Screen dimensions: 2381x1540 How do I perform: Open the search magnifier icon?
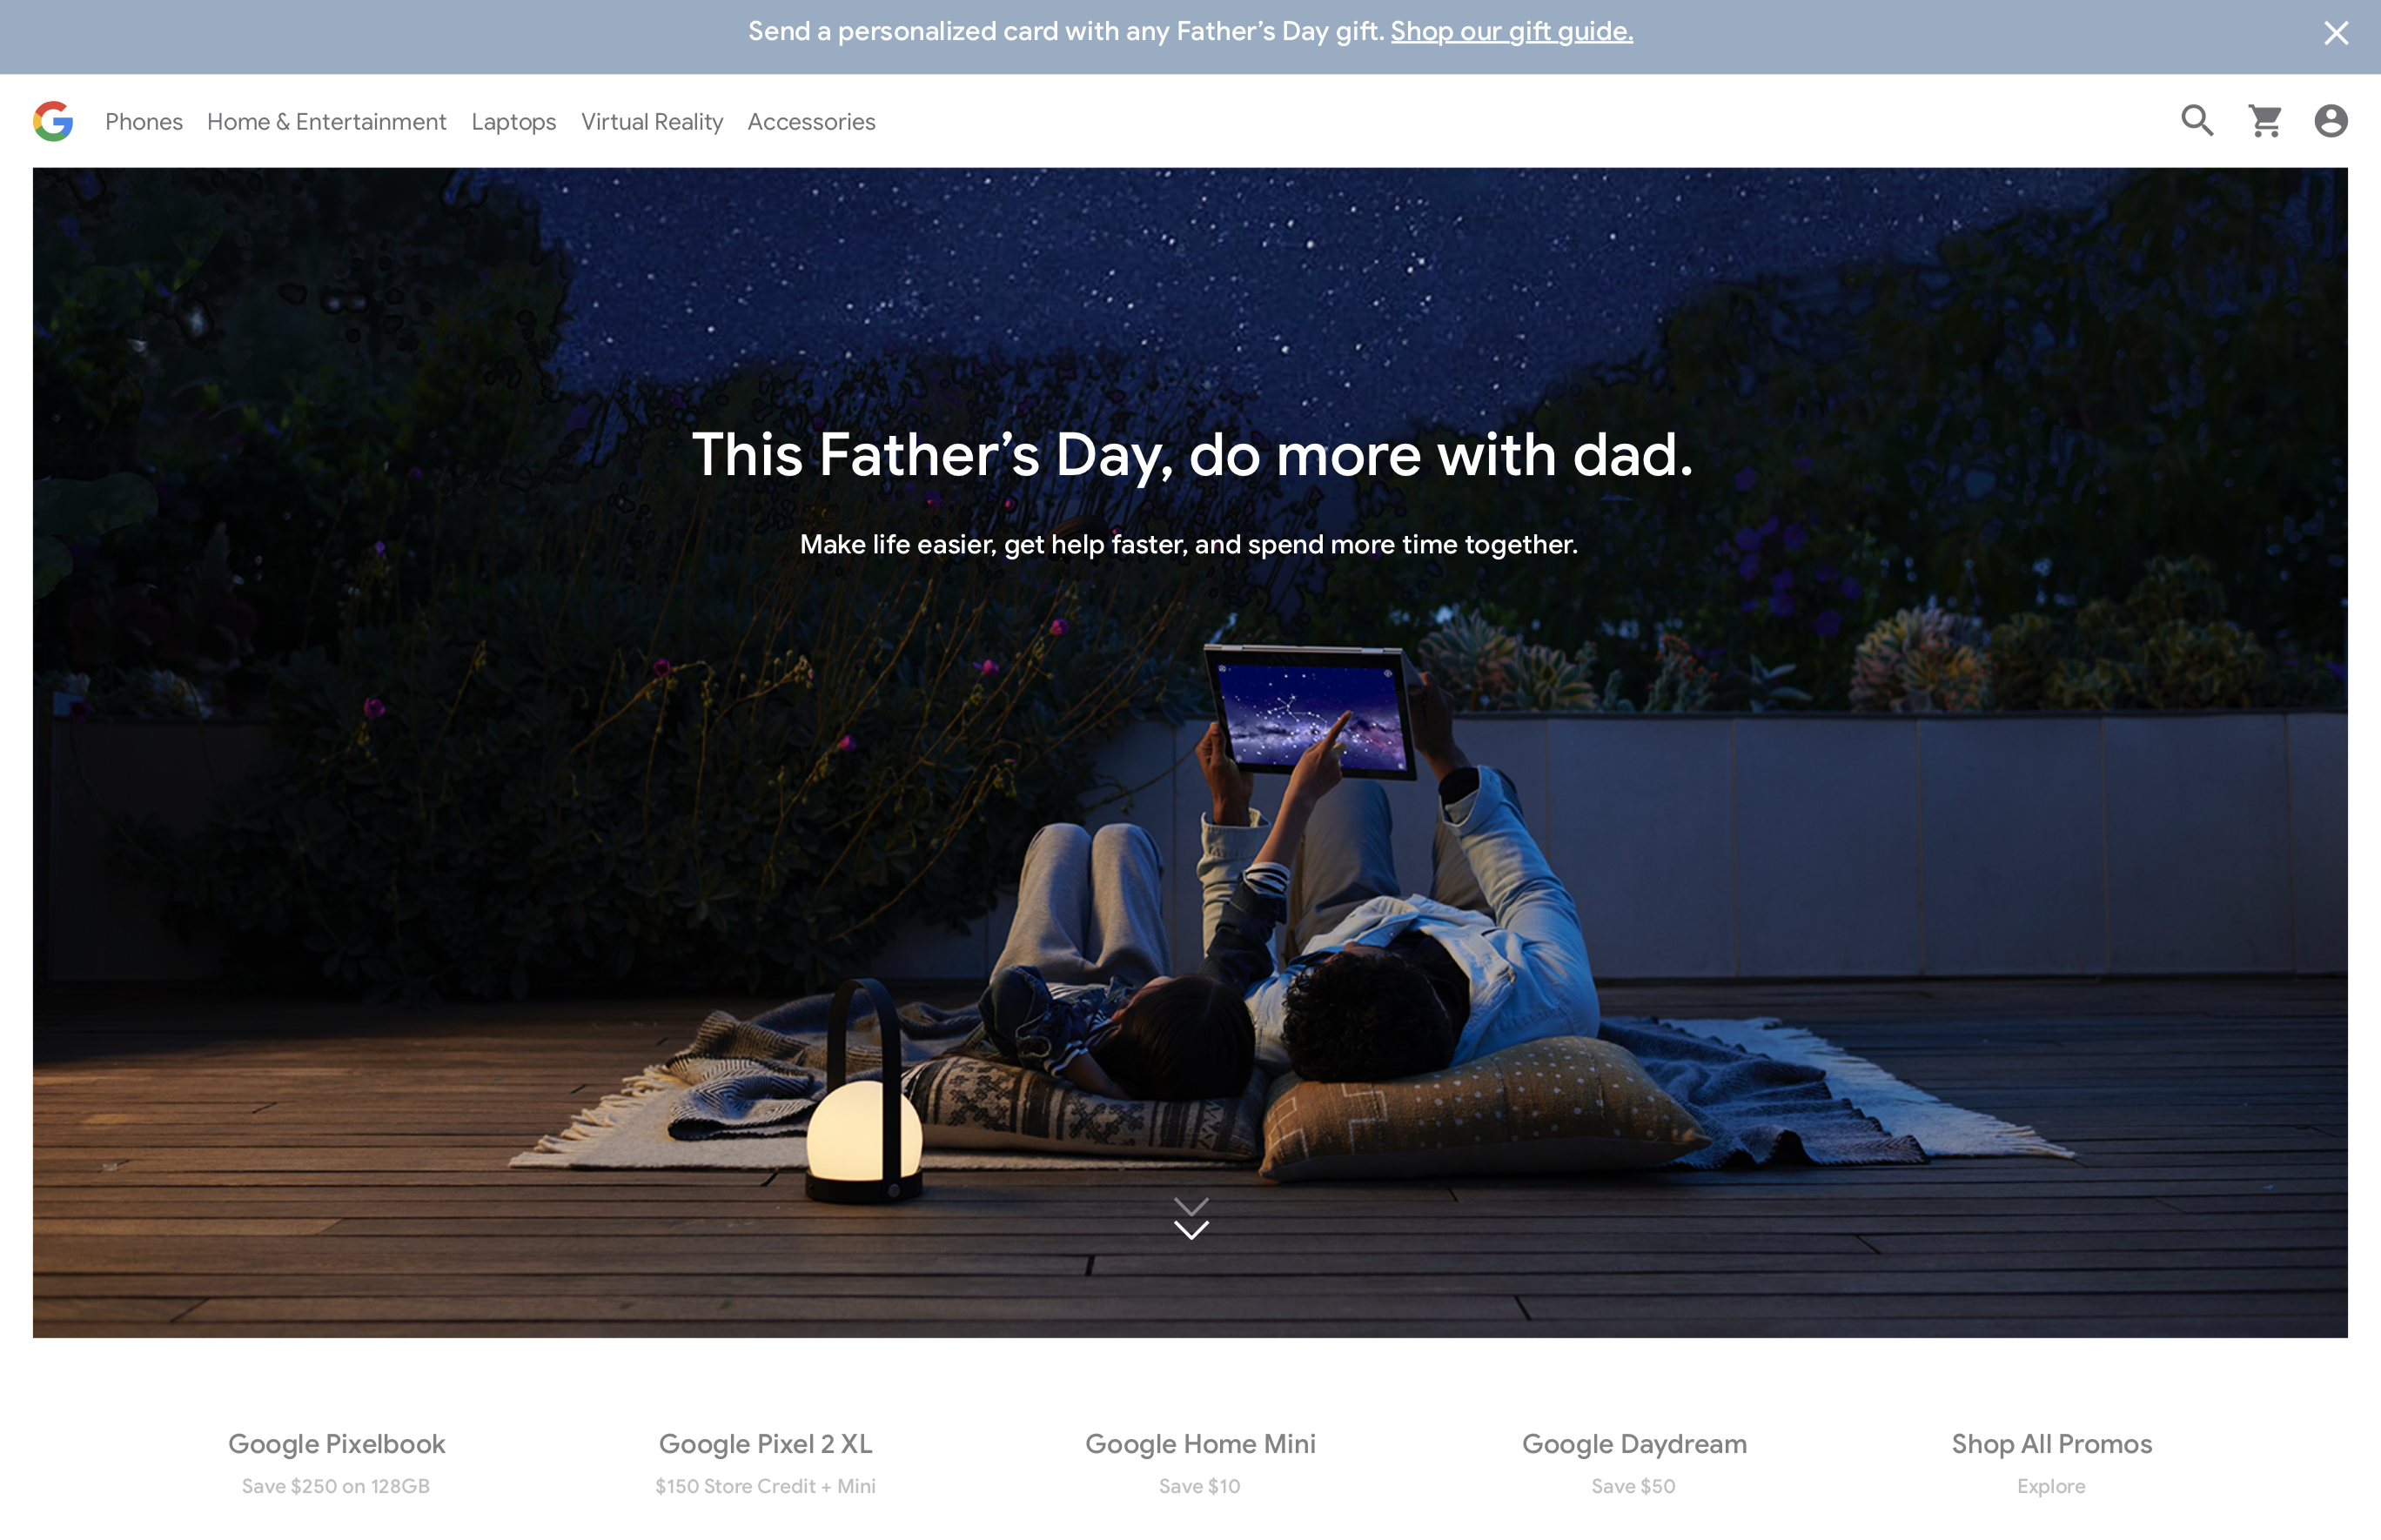tap(2197, 120)
